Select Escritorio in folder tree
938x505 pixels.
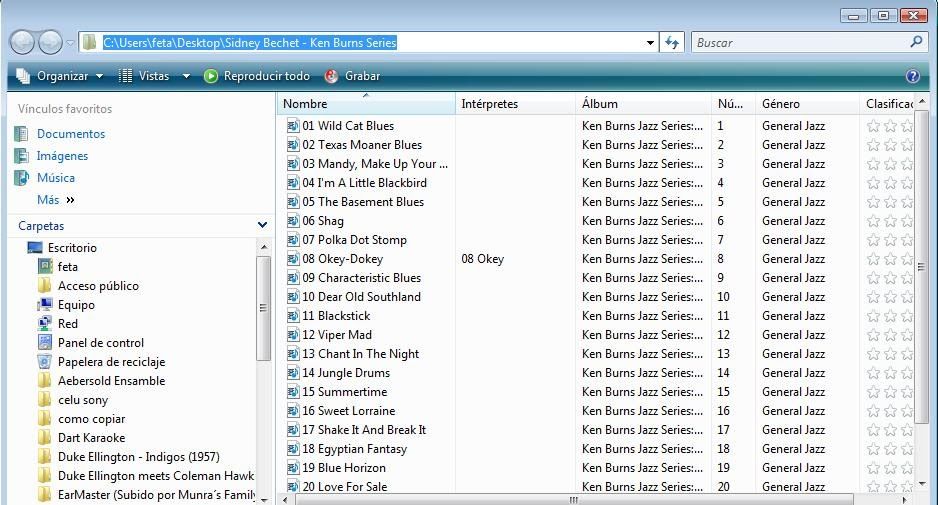(x=72, y=248)
